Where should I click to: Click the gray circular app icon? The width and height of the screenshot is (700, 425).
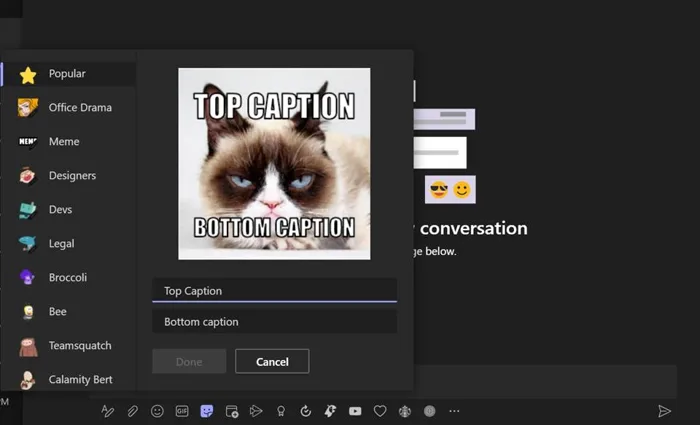coord(429,411)
